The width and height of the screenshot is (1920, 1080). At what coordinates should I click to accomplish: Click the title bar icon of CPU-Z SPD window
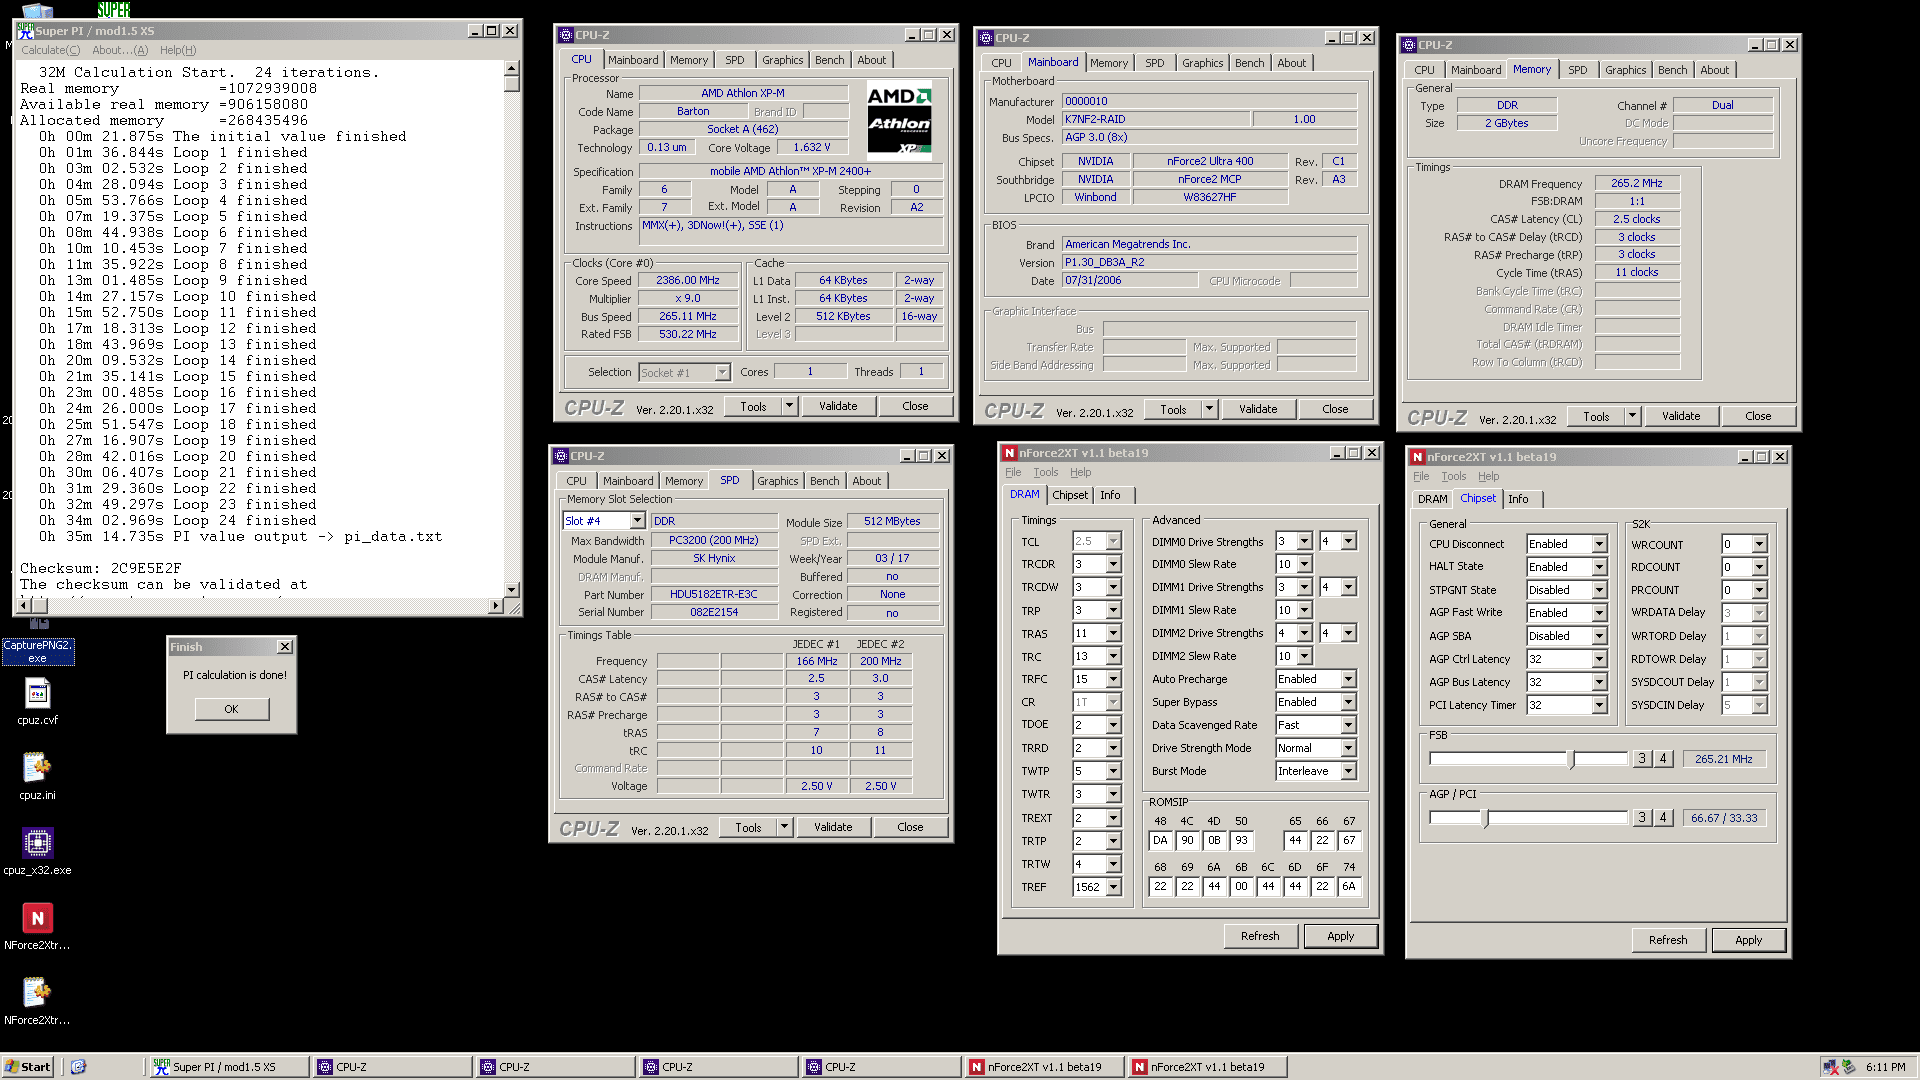pyautogui.click(x=560, y=456)
